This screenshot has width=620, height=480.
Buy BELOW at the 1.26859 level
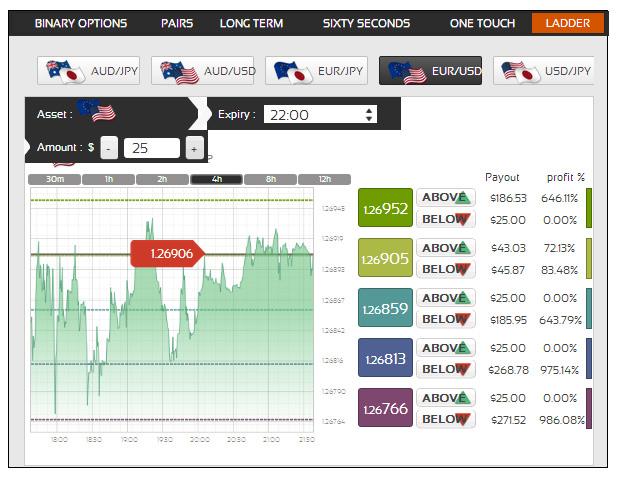pyautogui.click(x=446, y=319)
